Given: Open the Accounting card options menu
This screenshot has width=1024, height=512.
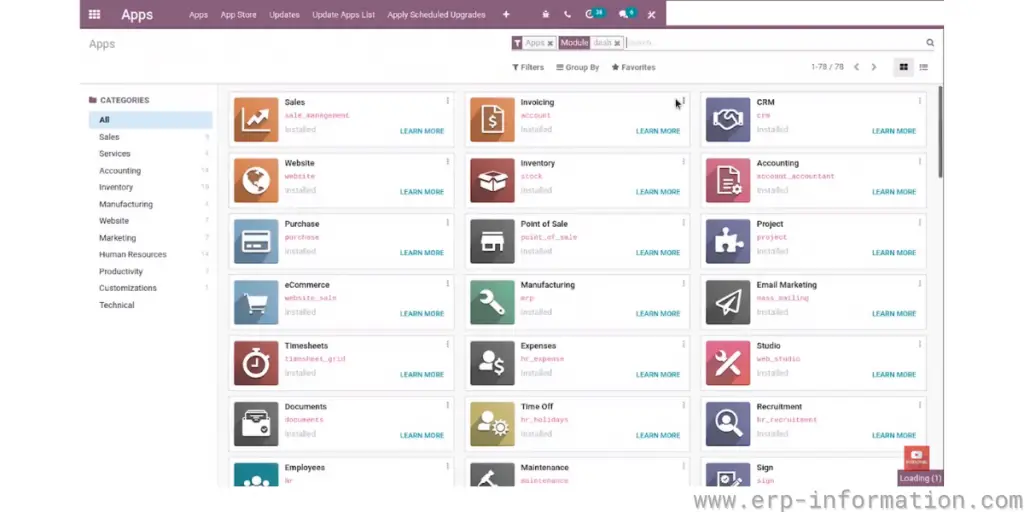Looking at the screenshot, I should coord(920,162).
